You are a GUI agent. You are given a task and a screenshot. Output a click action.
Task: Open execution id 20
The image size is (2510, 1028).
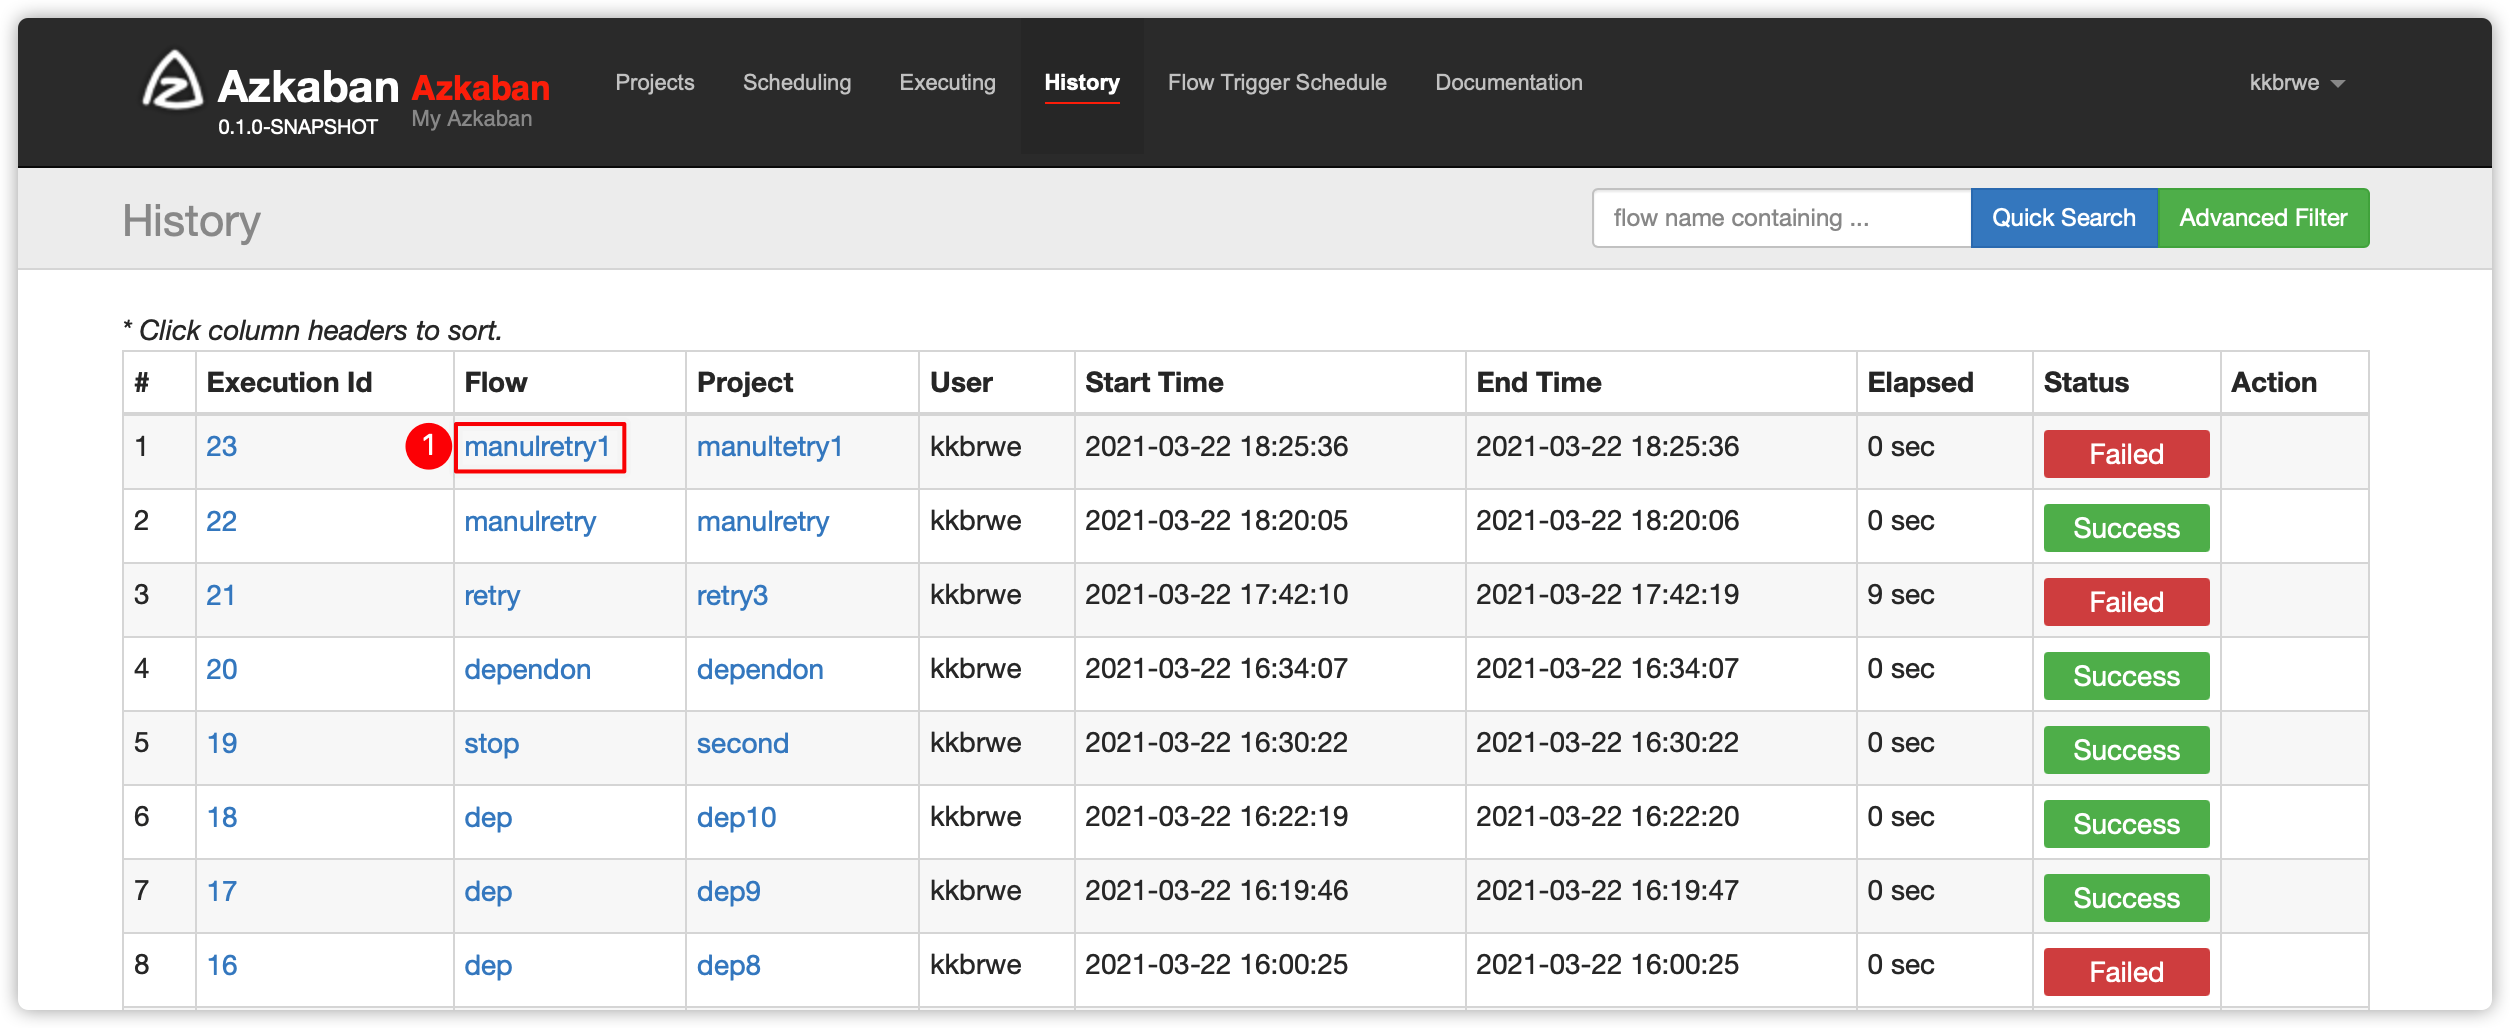(222, 669)
